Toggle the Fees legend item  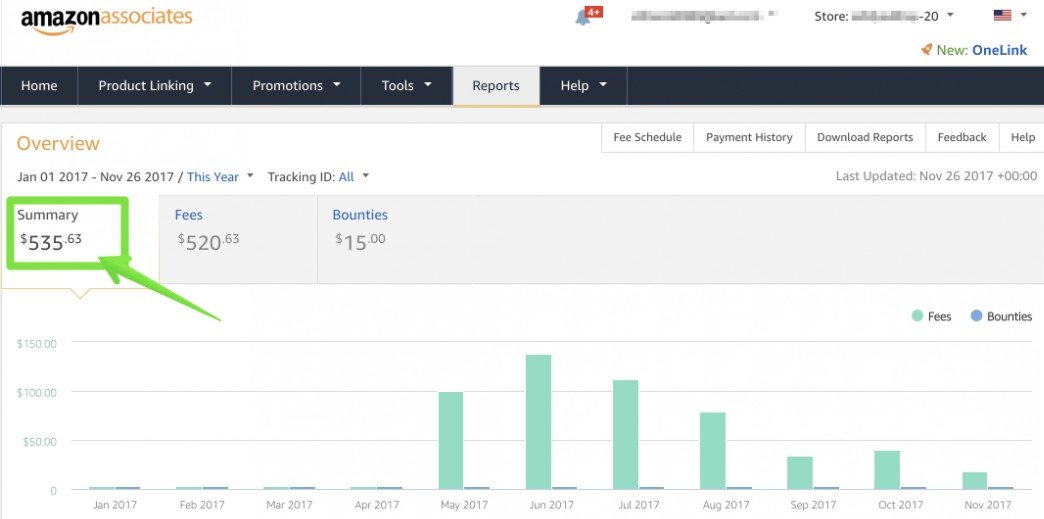coord(931,316)
